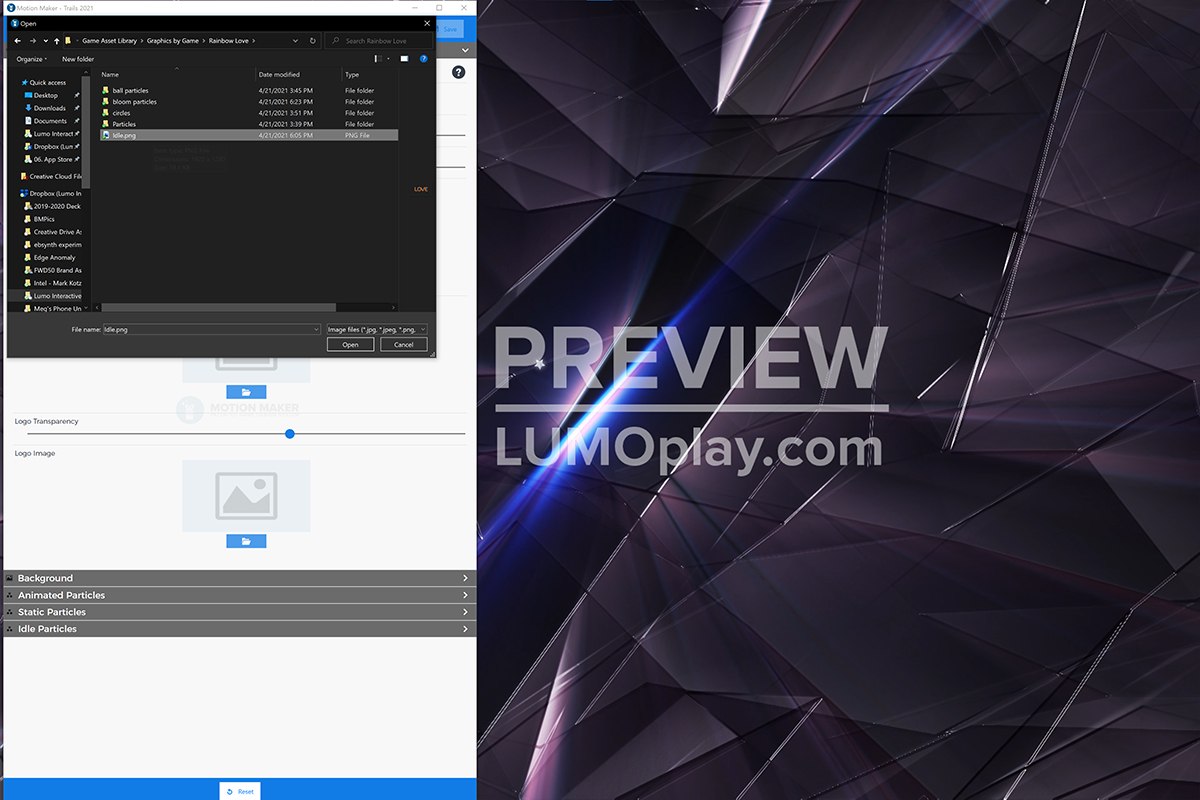Click the Reset button at bottom
This screenshot has width=1200, height=800.
tap(240, 791)
